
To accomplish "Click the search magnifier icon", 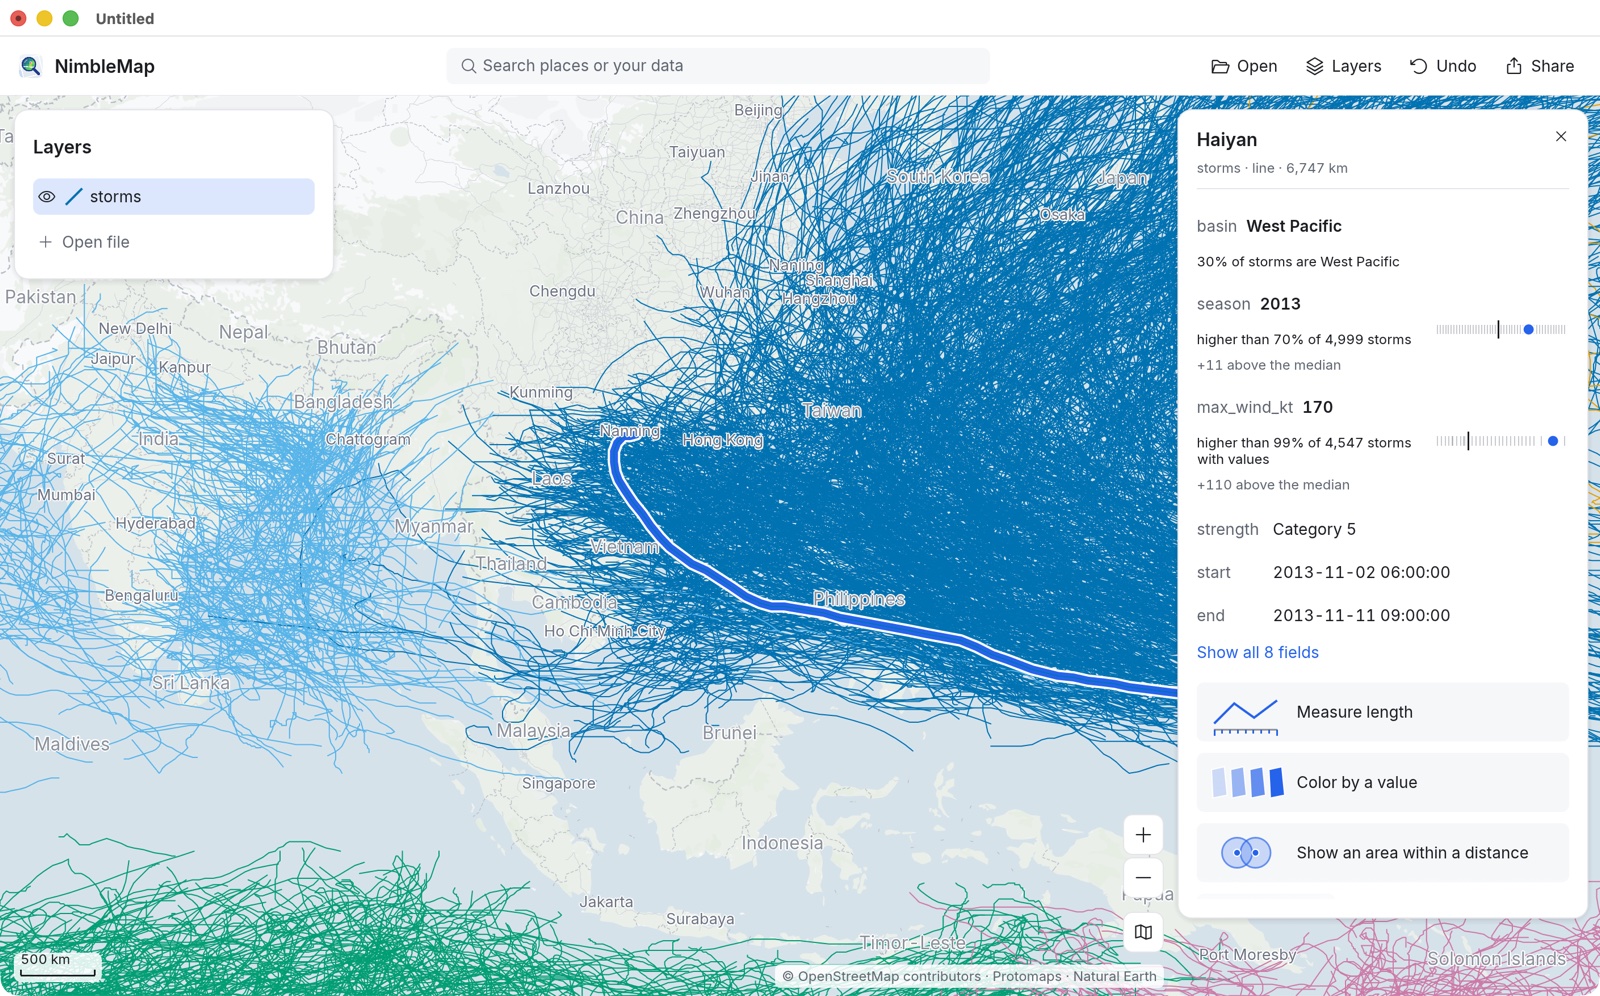I will click(x=468, y=66).
